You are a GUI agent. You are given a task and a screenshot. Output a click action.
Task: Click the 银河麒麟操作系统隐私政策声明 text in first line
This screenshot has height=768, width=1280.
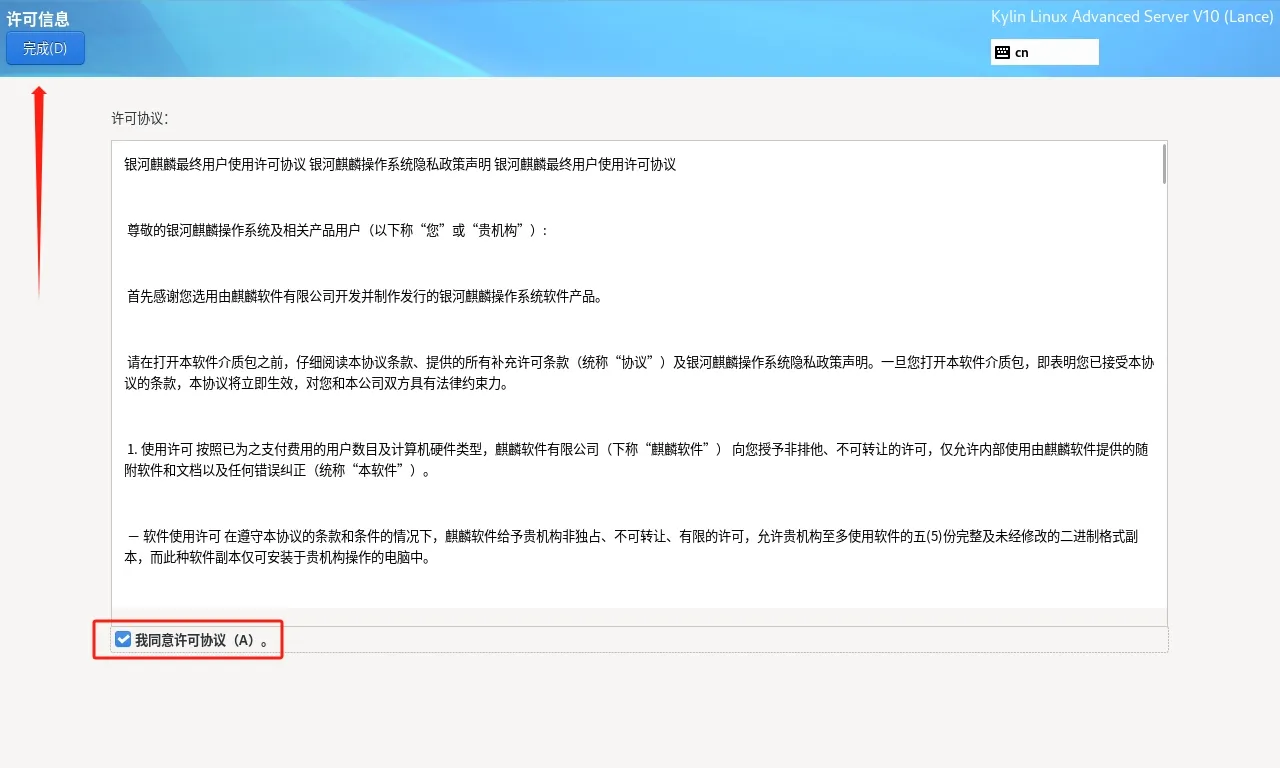[399, 164]
